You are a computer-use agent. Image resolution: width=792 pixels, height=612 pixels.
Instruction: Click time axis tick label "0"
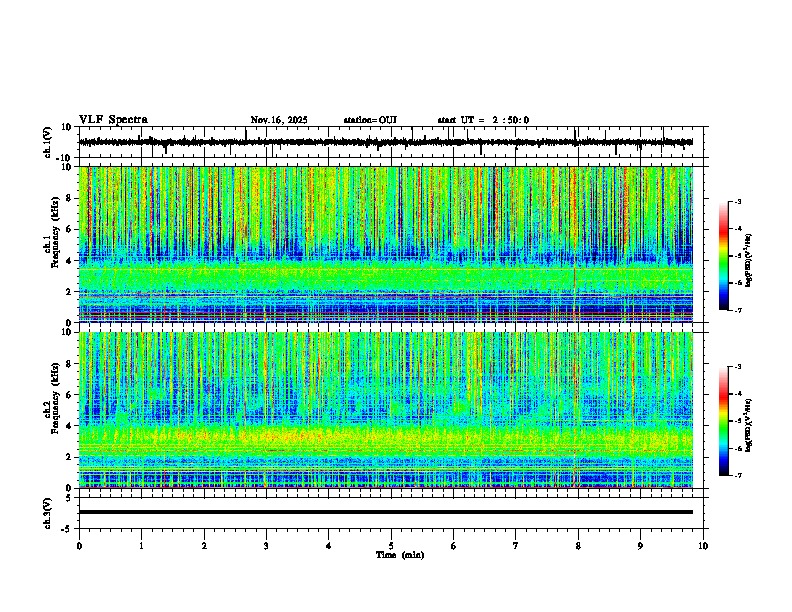(x=79, y=546)
